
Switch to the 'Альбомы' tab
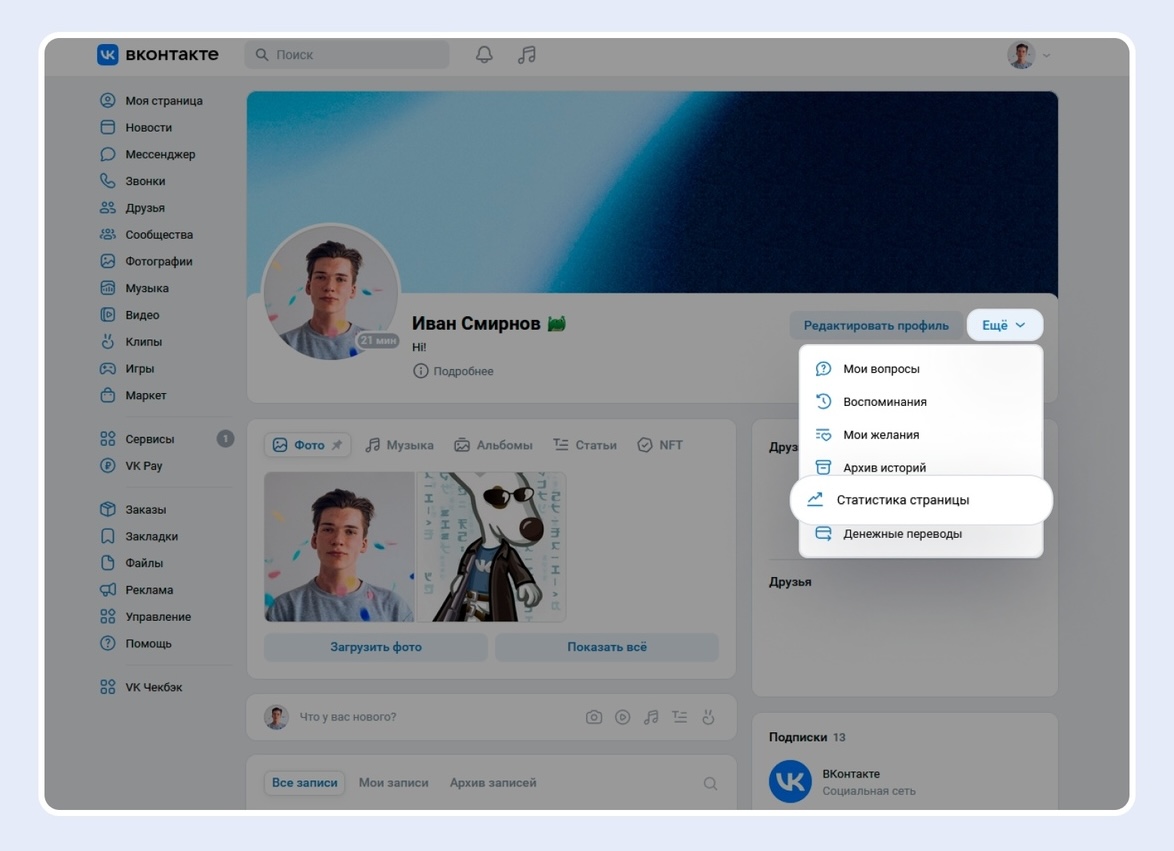click(493, 445)
